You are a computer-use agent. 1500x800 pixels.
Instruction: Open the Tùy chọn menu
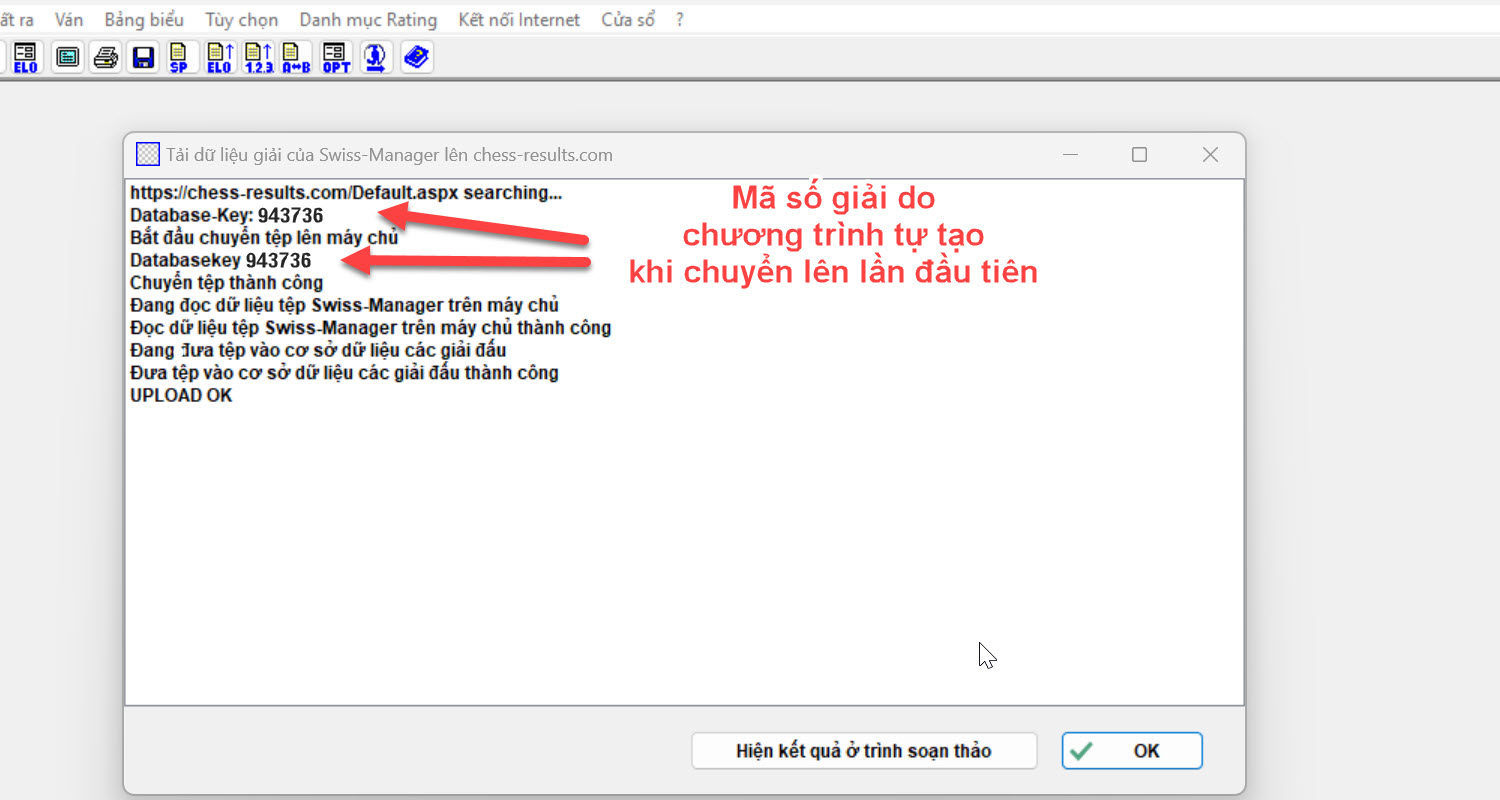(x=242, y=19)
